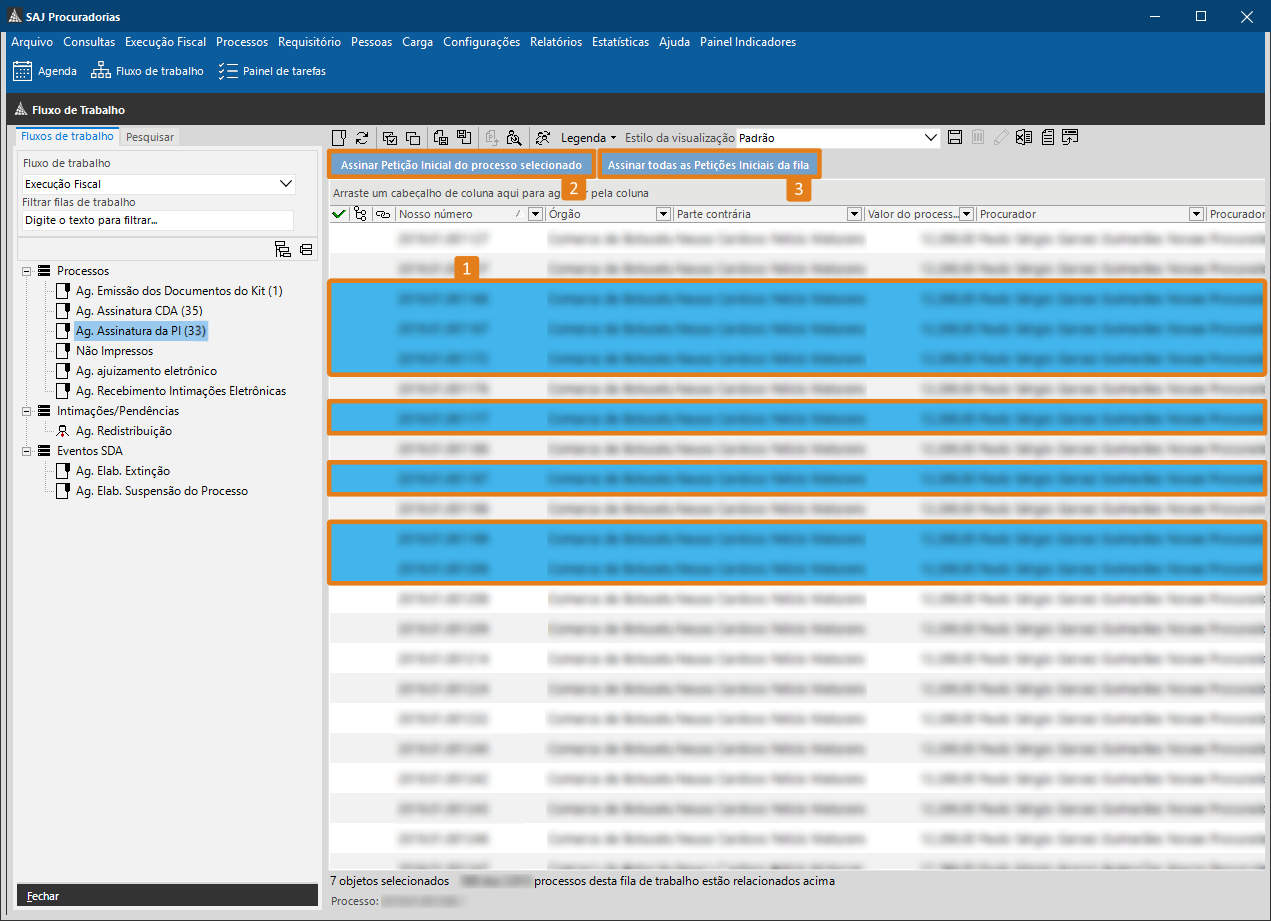
Task: Open the Execução Fiscal menu
Action: point(165,42)
